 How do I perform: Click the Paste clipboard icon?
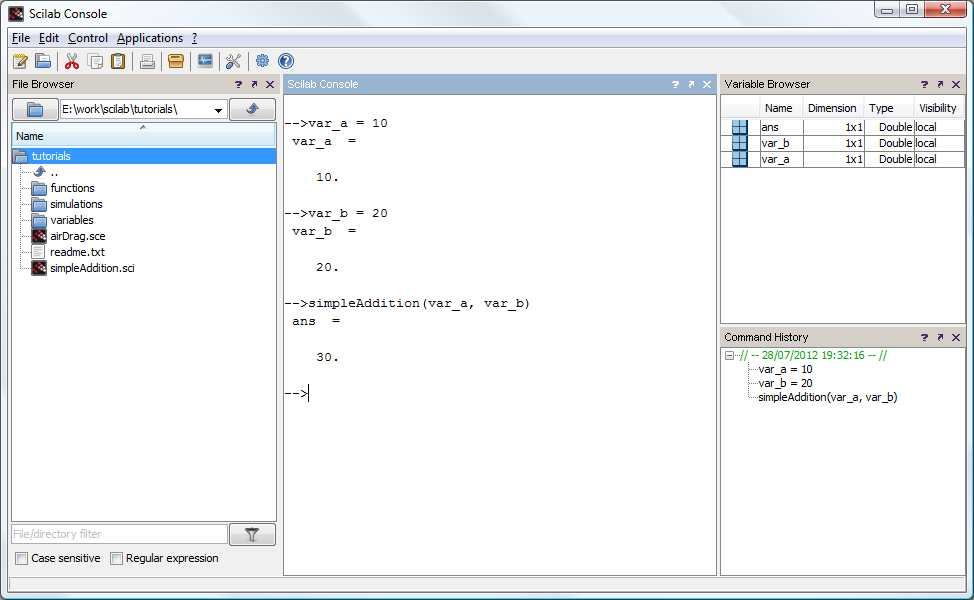click(117, 61)
